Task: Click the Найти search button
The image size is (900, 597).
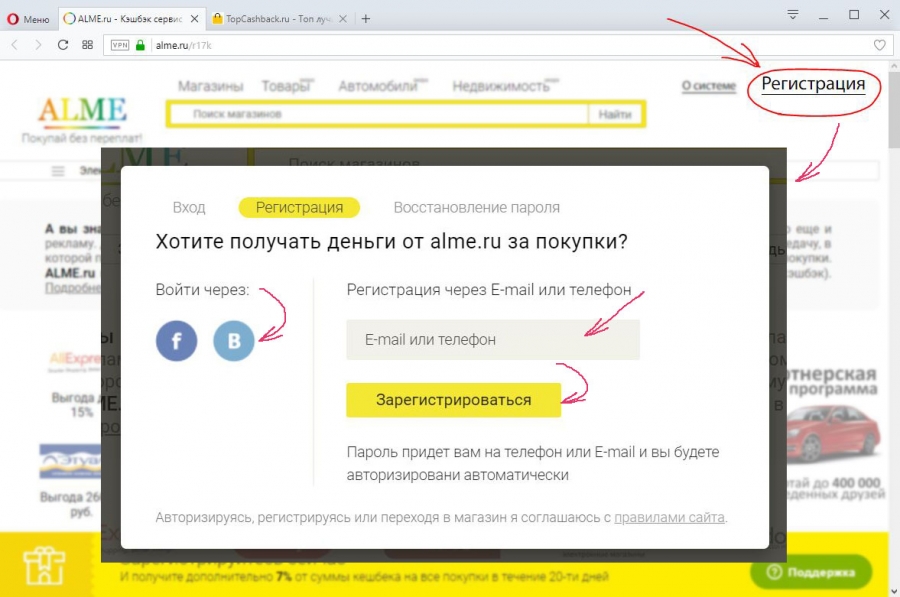Action: 615,114
